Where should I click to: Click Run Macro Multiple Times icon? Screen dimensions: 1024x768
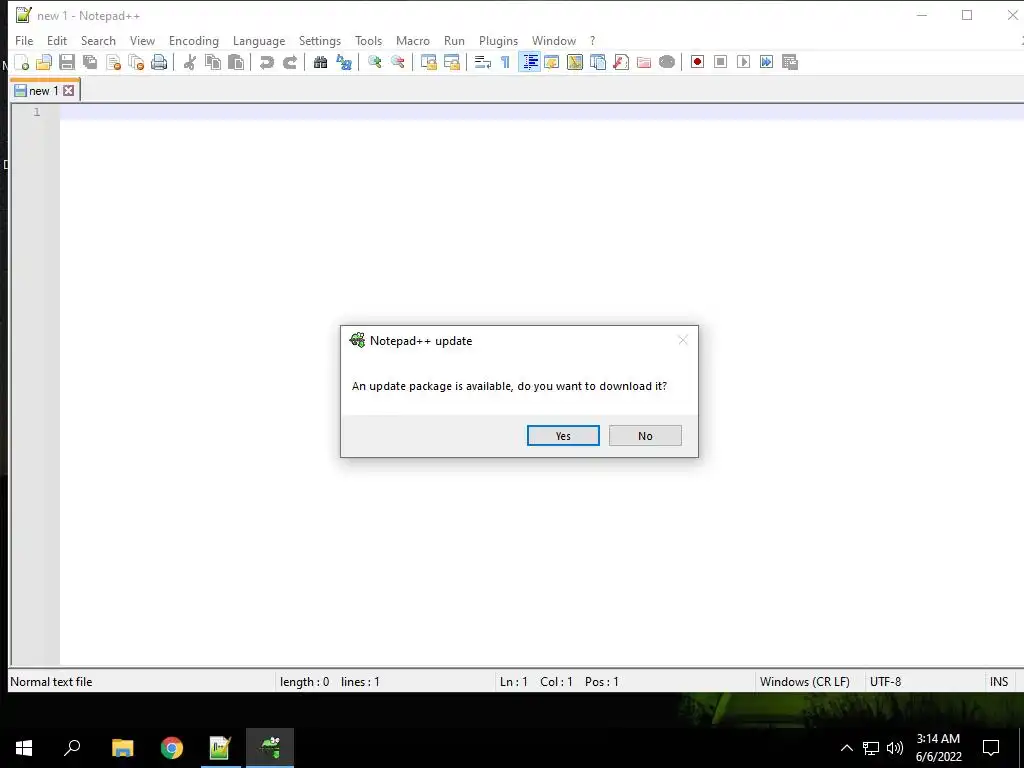pos(766,62)
